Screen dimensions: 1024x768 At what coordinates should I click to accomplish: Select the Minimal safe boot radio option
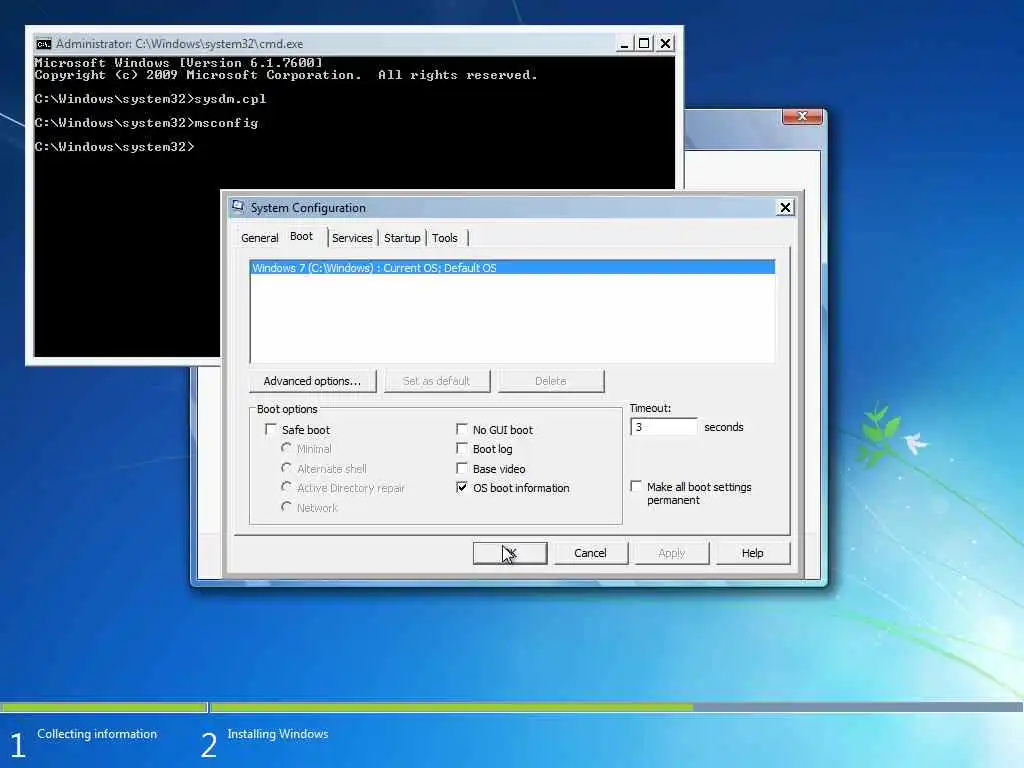coord(286,448)
